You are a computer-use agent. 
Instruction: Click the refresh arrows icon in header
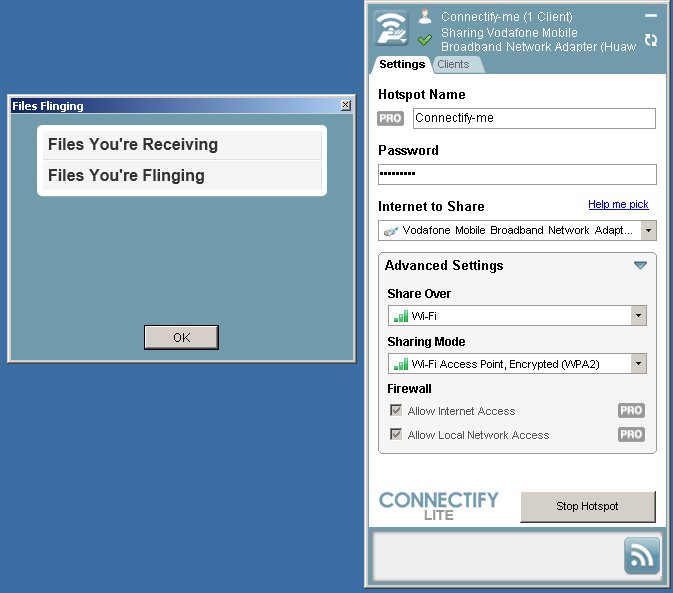pos(651,40)
